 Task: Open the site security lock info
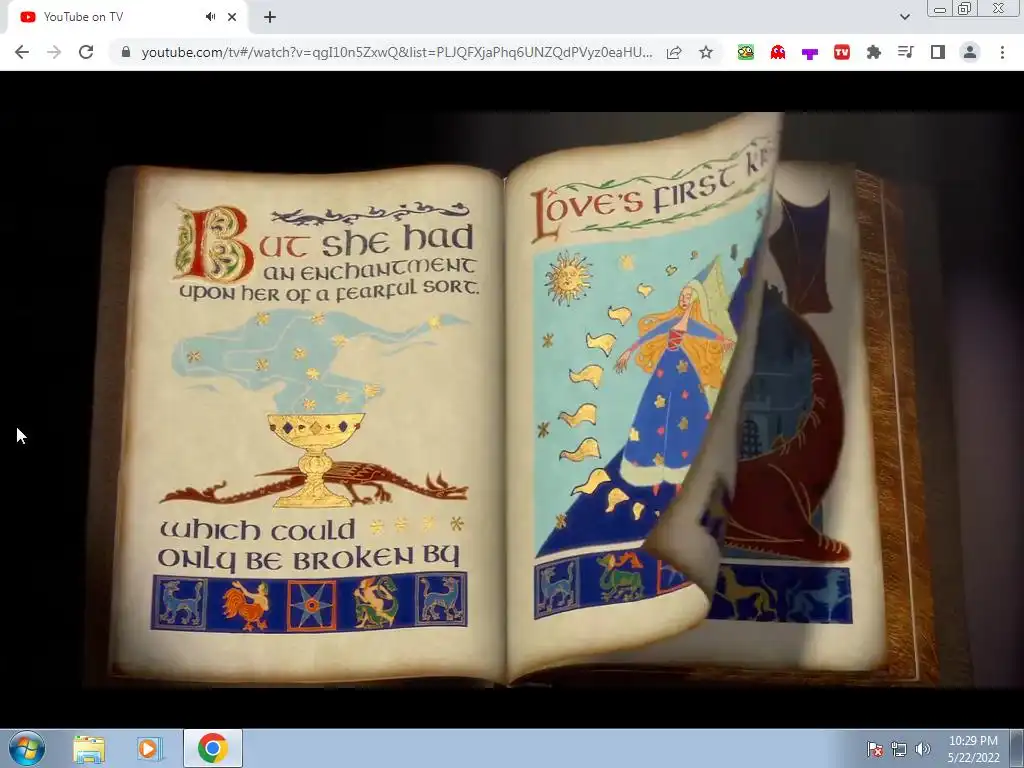pyautogui.click(x=126, y=52)
